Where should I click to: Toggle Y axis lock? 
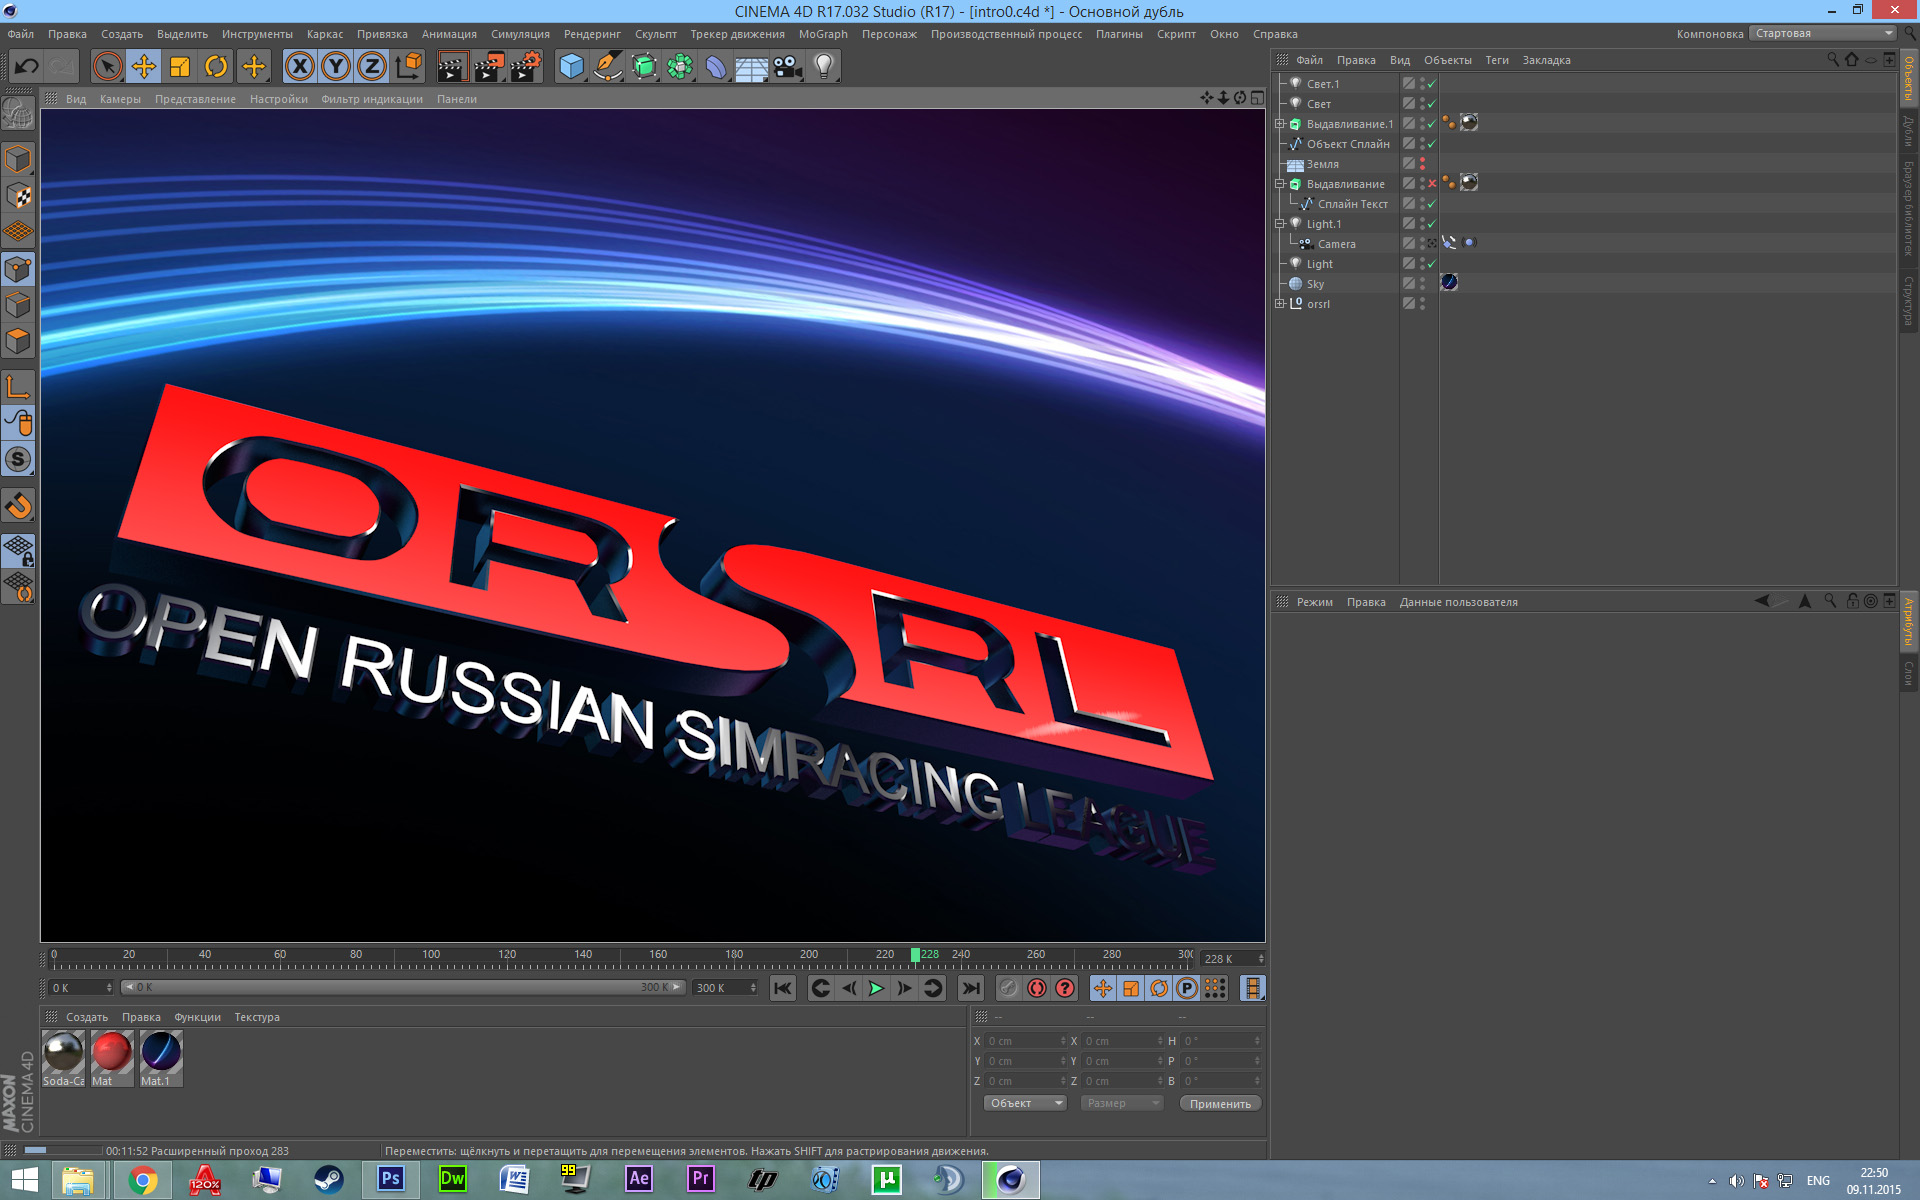[x=336, y=67]
